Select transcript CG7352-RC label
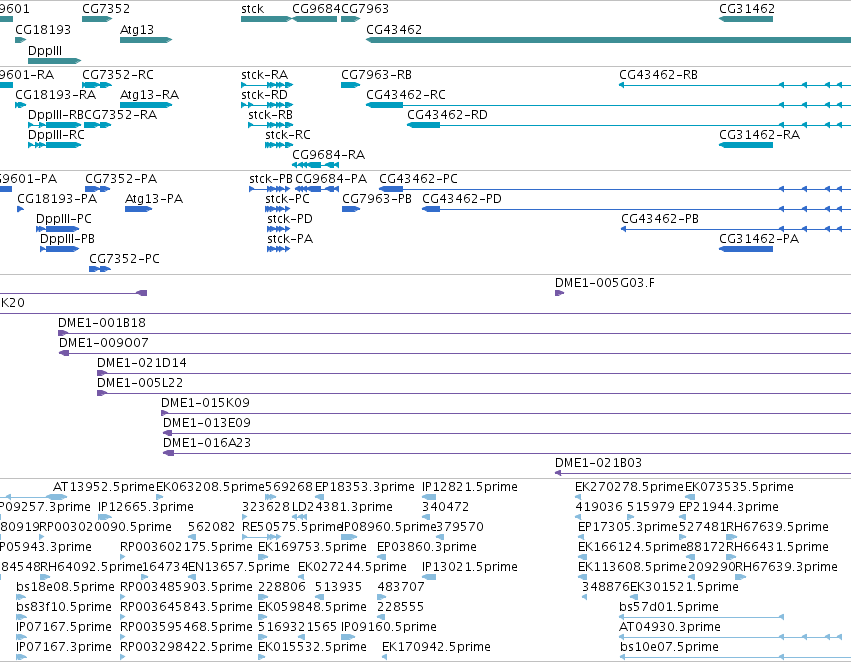The image size is (851, 662). [x=118, y=74]
